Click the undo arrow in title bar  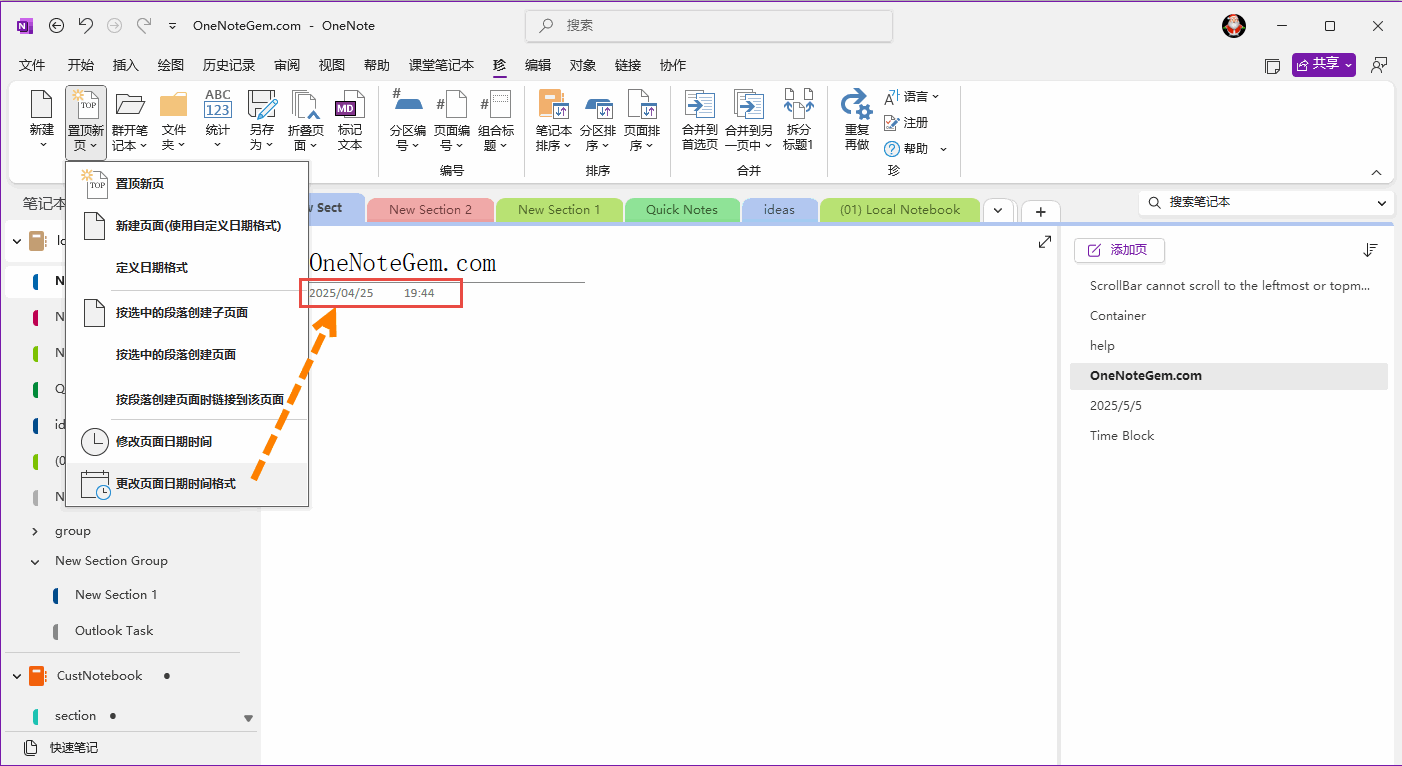point(85,25)
